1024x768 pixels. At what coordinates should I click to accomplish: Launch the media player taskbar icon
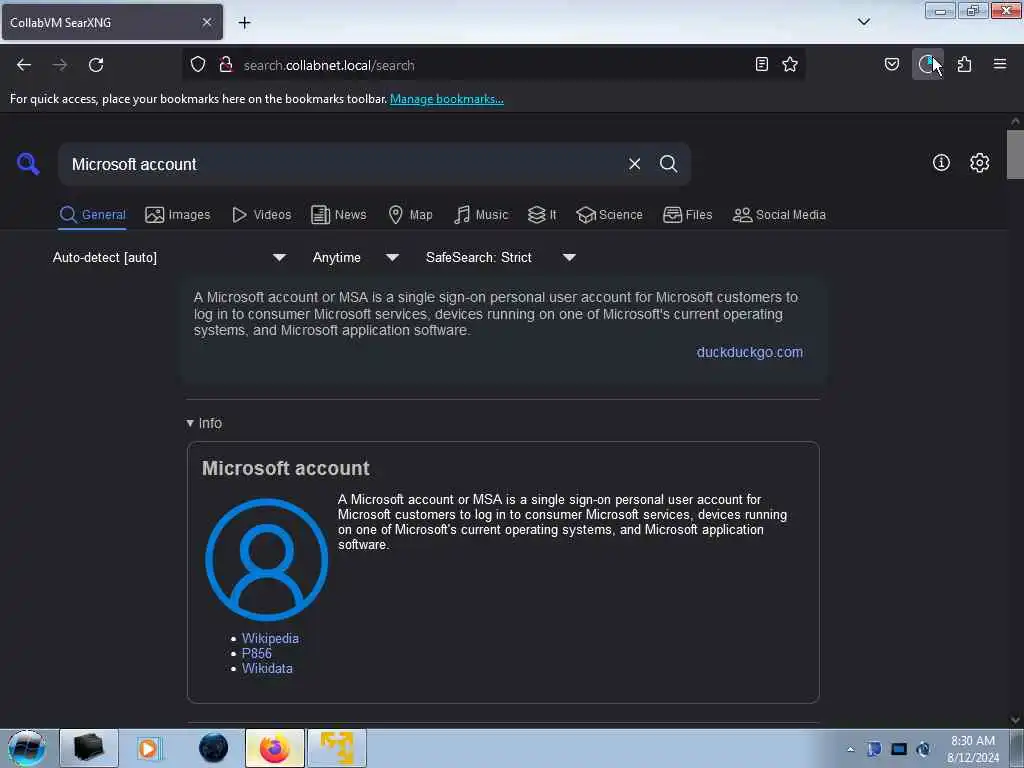(x=148, y=748)
